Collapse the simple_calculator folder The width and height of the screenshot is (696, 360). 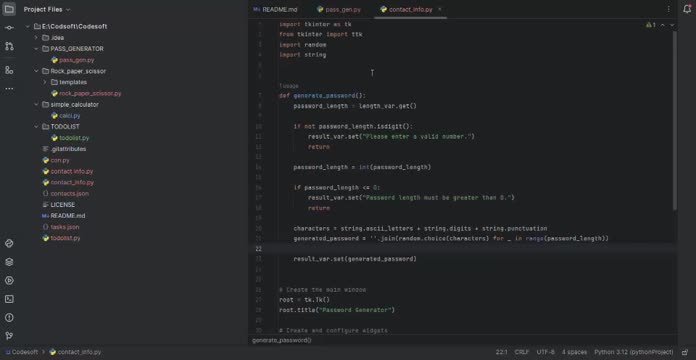(36, 105)
